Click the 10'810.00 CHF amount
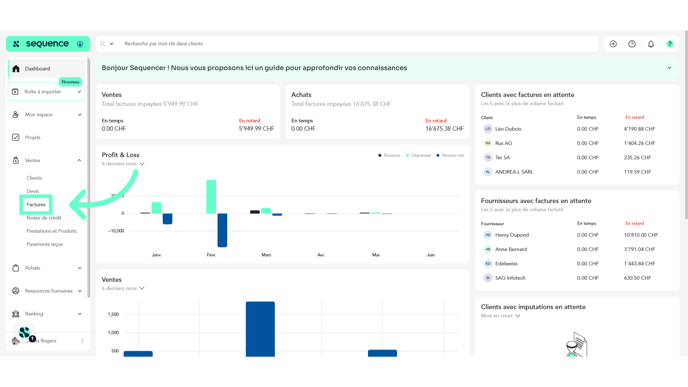 tap(641, 235)
